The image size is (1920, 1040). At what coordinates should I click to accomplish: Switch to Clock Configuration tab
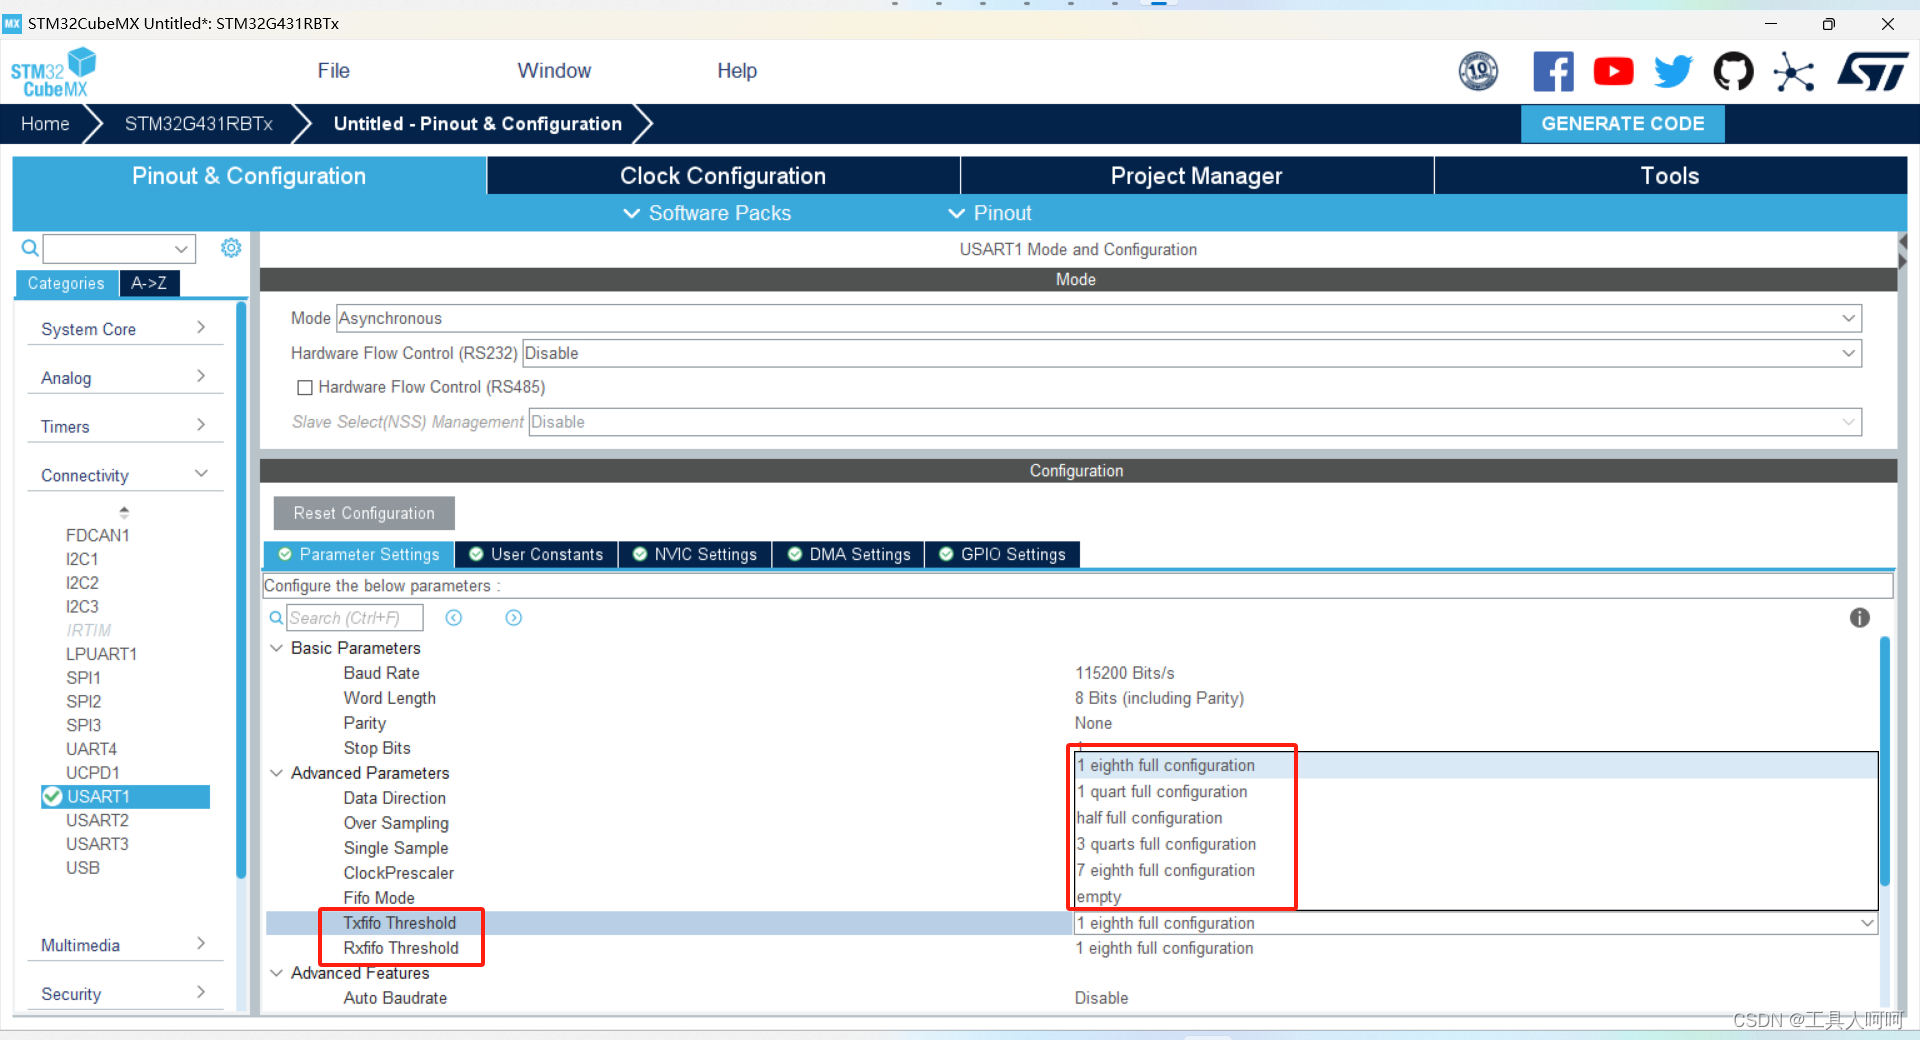tap(723, 176)
